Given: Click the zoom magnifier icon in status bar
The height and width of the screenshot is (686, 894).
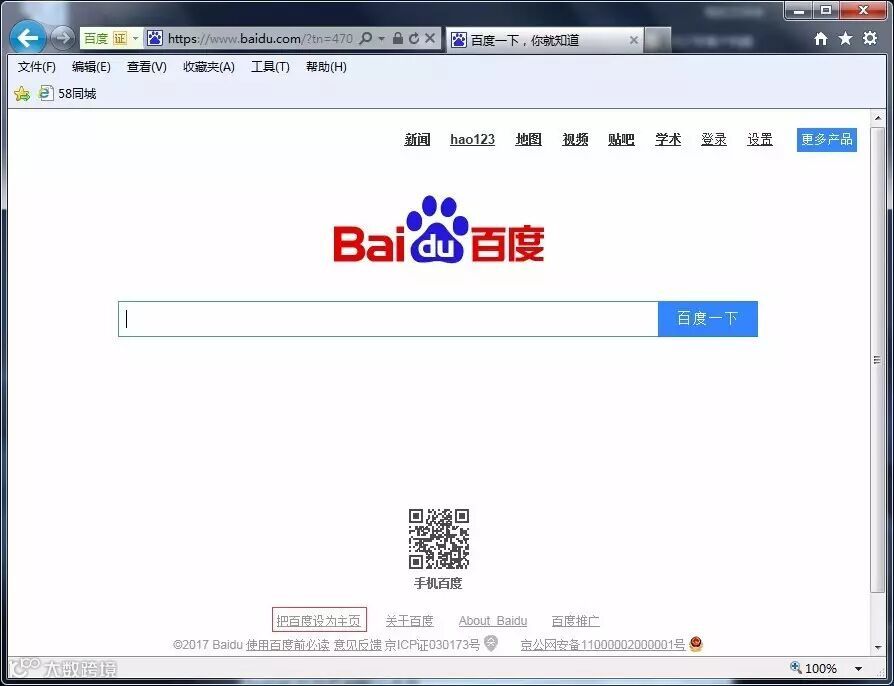Looking at the screenshot, I should click(x=795, y=667).
